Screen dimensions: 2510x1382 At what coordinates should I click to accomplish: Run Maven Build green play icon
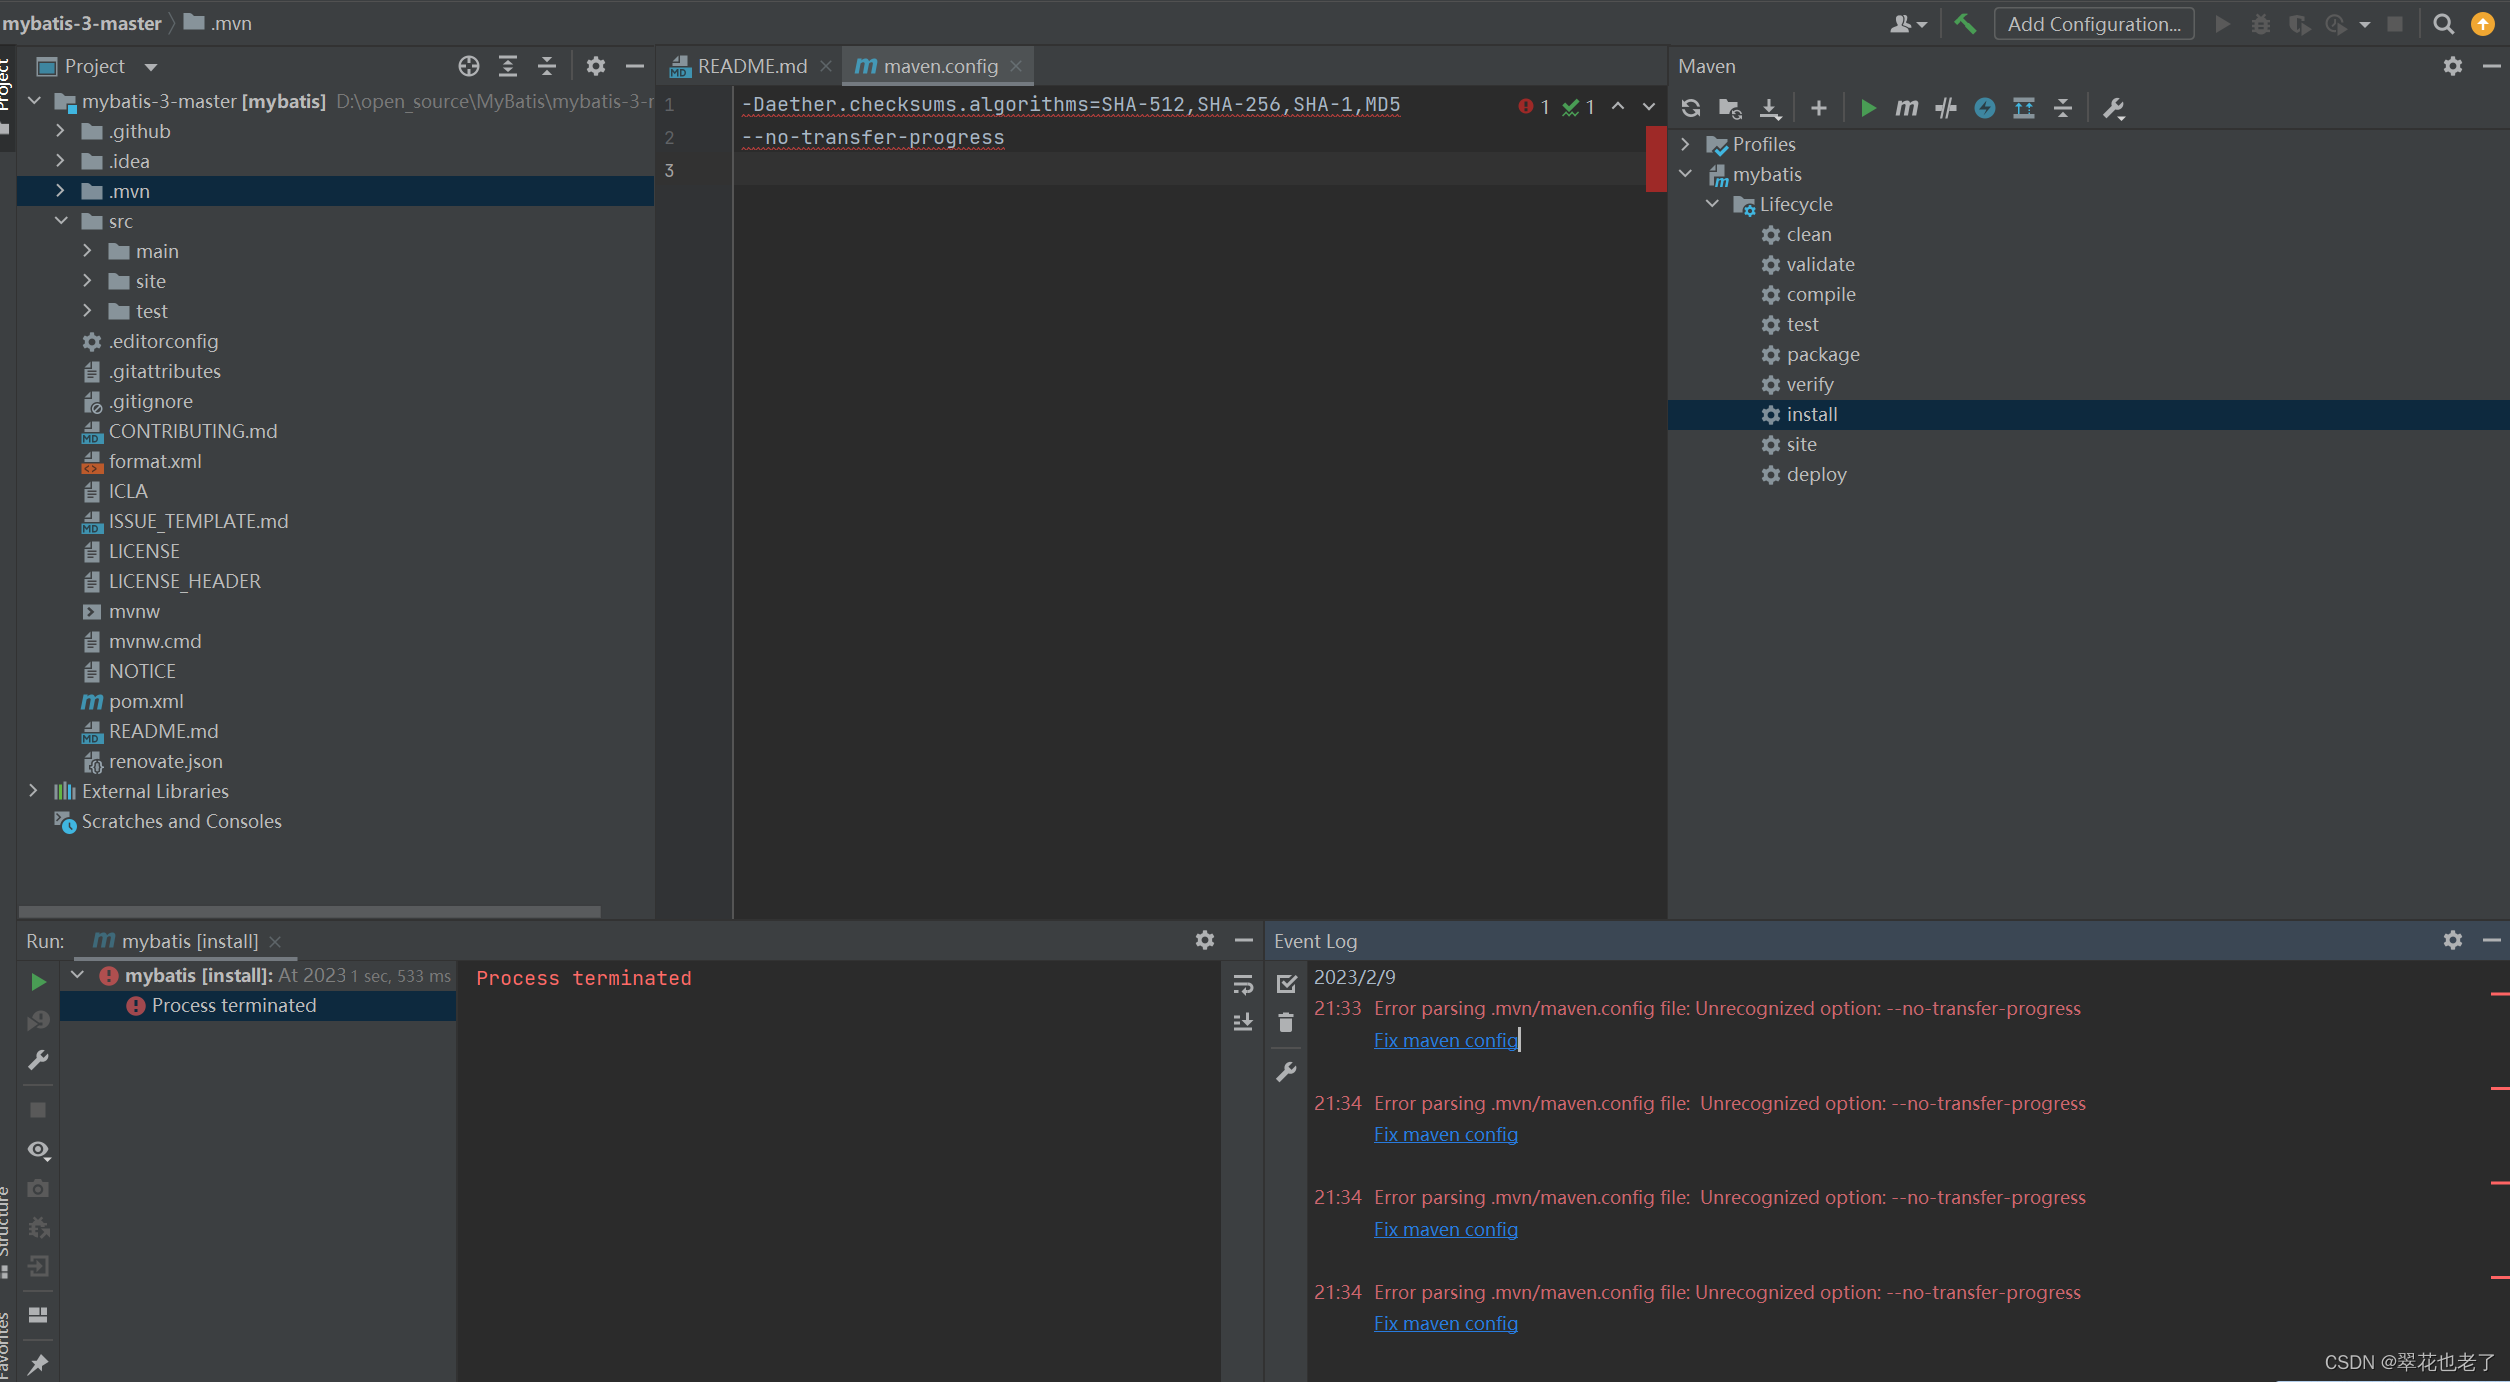tap(1867, 108)
